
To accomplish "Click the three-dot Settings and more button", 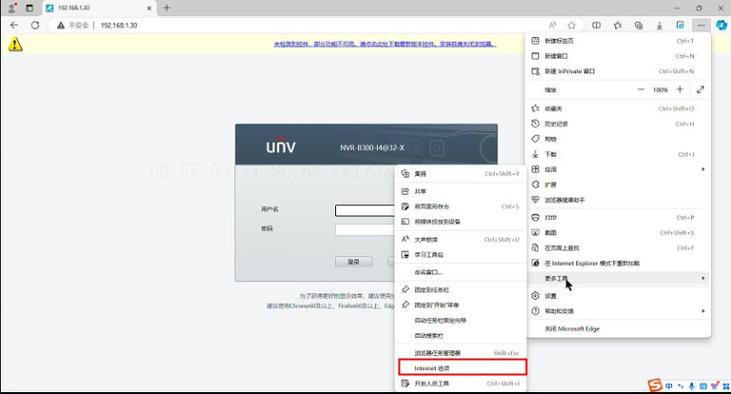I will 701,25.
